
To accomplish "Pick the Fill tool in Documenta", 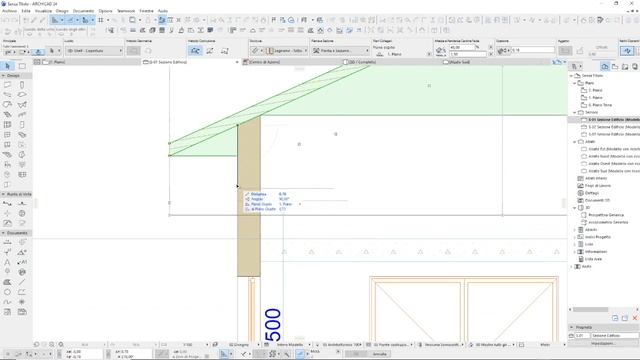I will (x=7, y=282).
